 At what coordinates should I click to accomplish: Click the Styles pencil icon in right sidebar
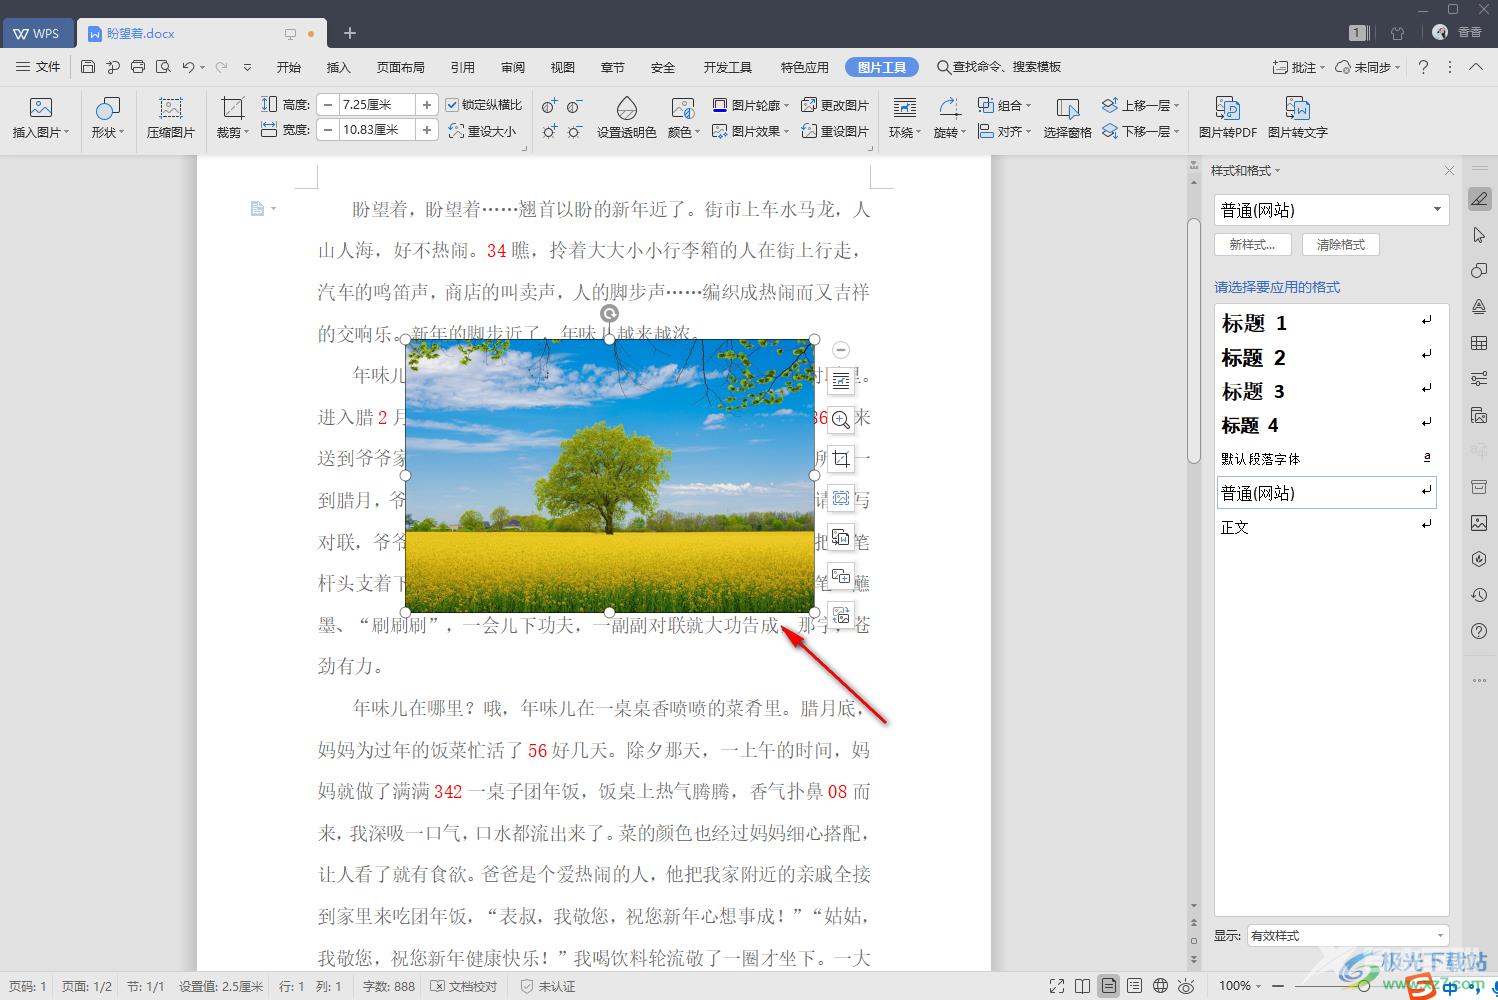(x=1479, y=198)
